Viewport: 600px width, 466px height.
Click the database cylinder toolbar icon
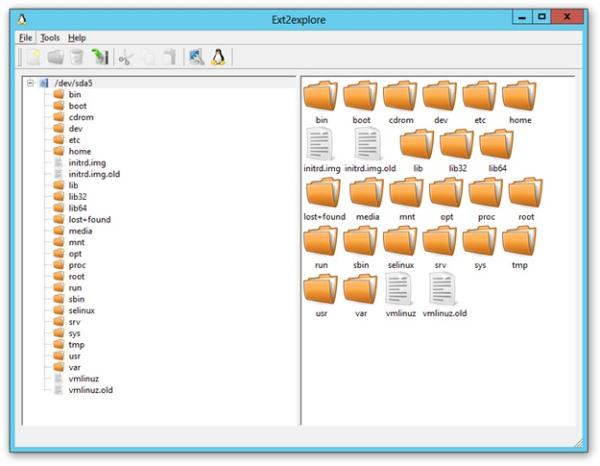click(x=77, y=57)
